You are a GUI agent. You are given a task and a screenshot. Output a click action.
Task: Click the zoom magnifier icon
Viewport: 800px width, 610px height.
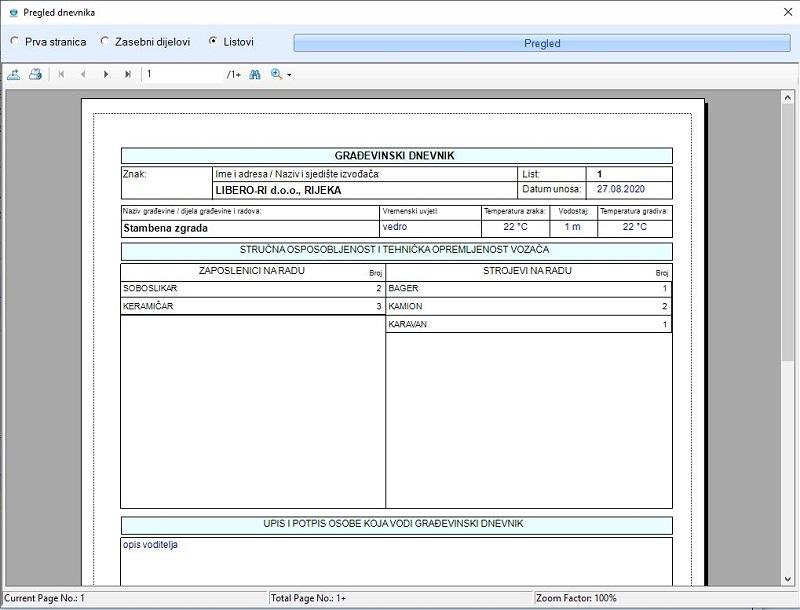pos(276,74)
